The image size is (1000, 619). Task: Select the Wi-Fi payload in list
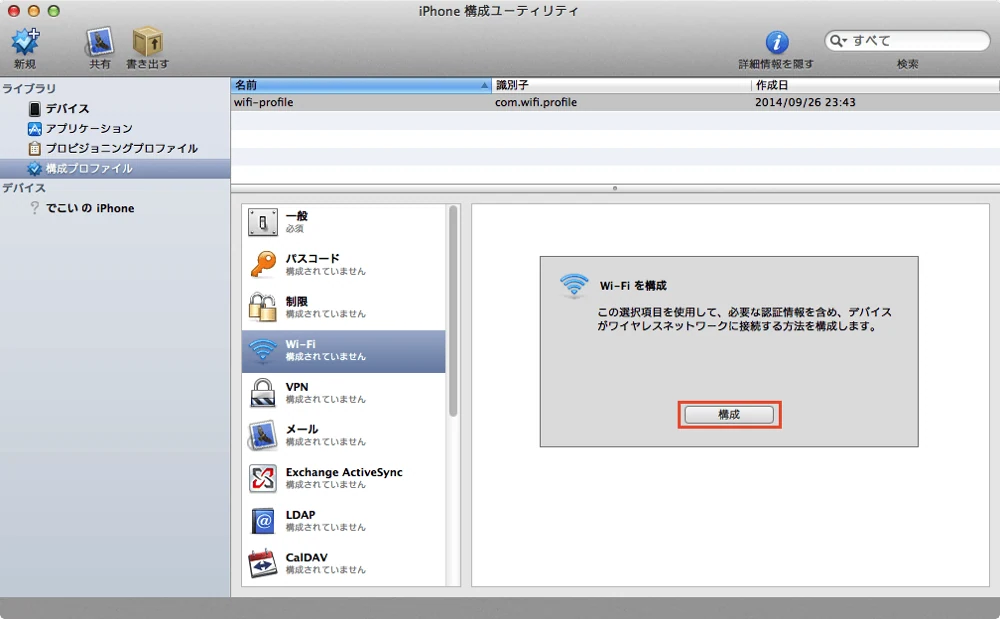(x=344, y=351)
